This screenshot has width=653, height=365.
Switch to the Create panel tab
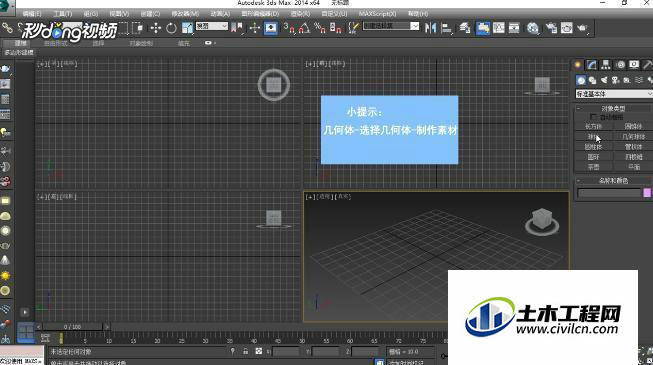pos(578,65)
